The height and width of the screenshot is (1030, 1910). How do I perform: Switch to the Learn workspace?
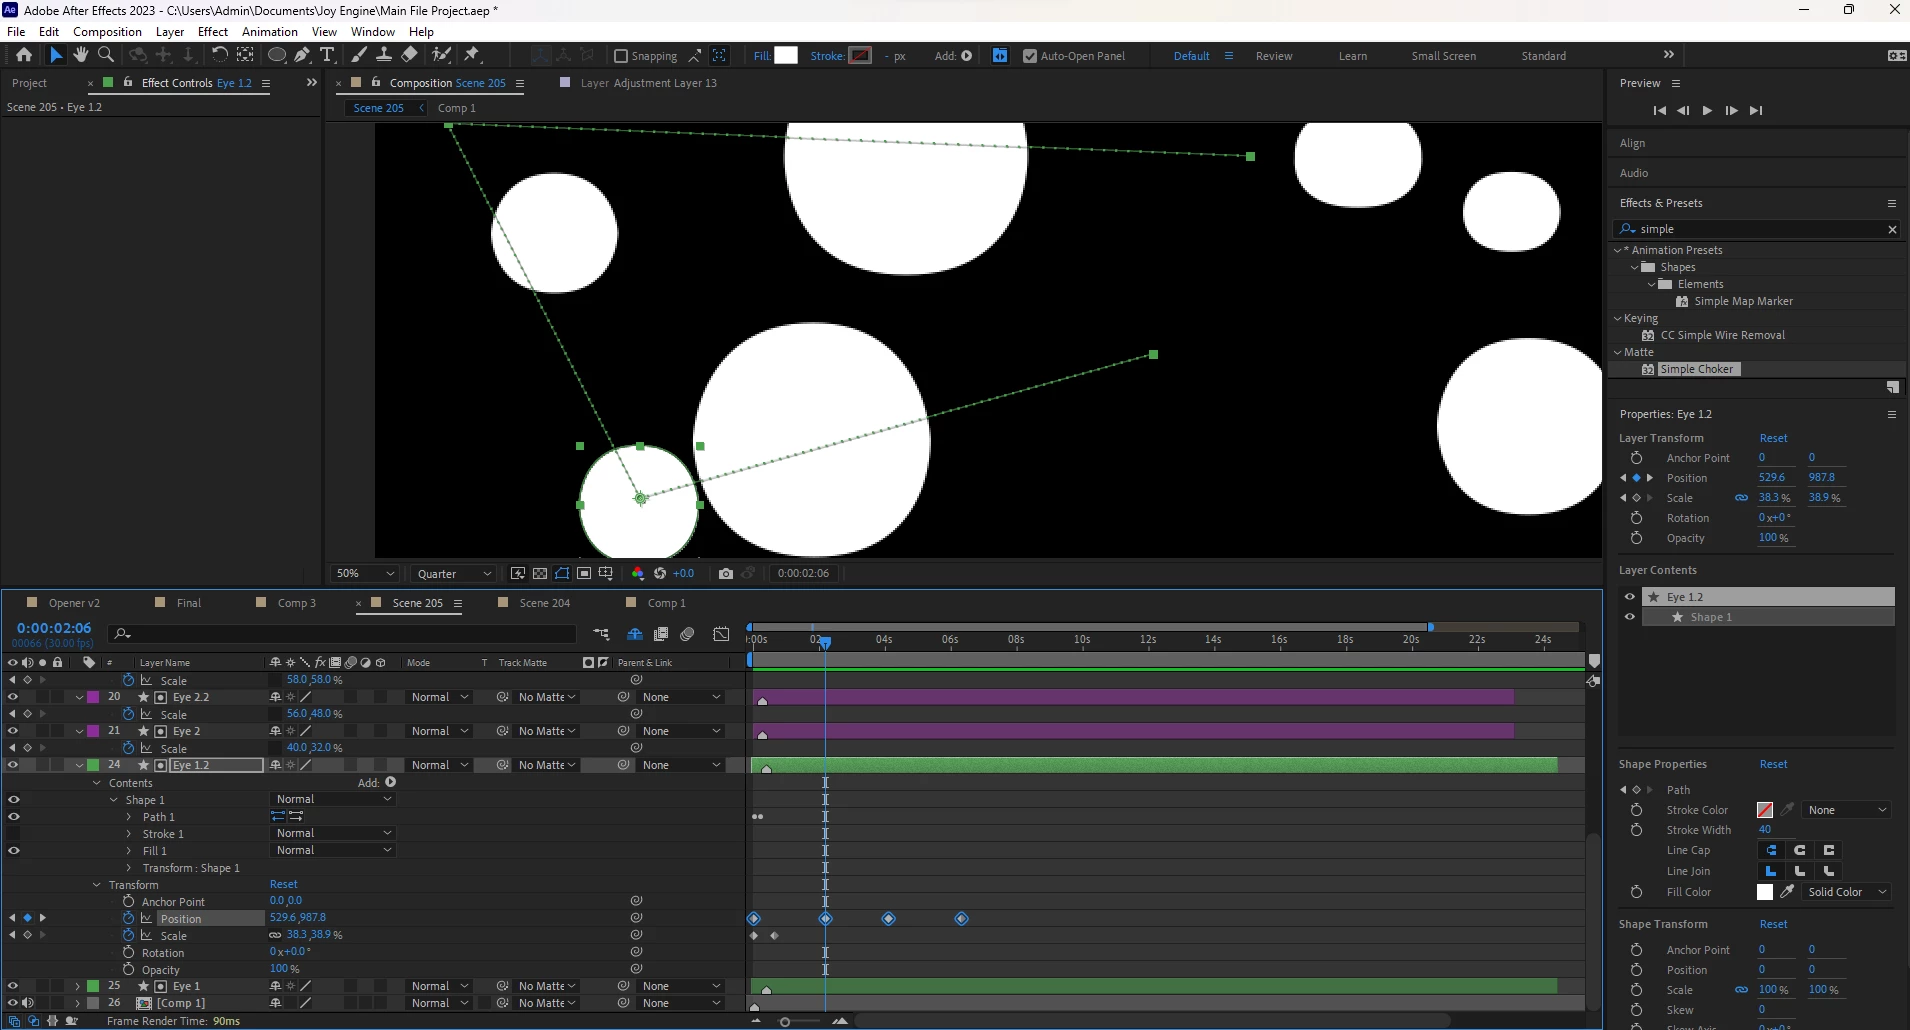point(1353,56)
